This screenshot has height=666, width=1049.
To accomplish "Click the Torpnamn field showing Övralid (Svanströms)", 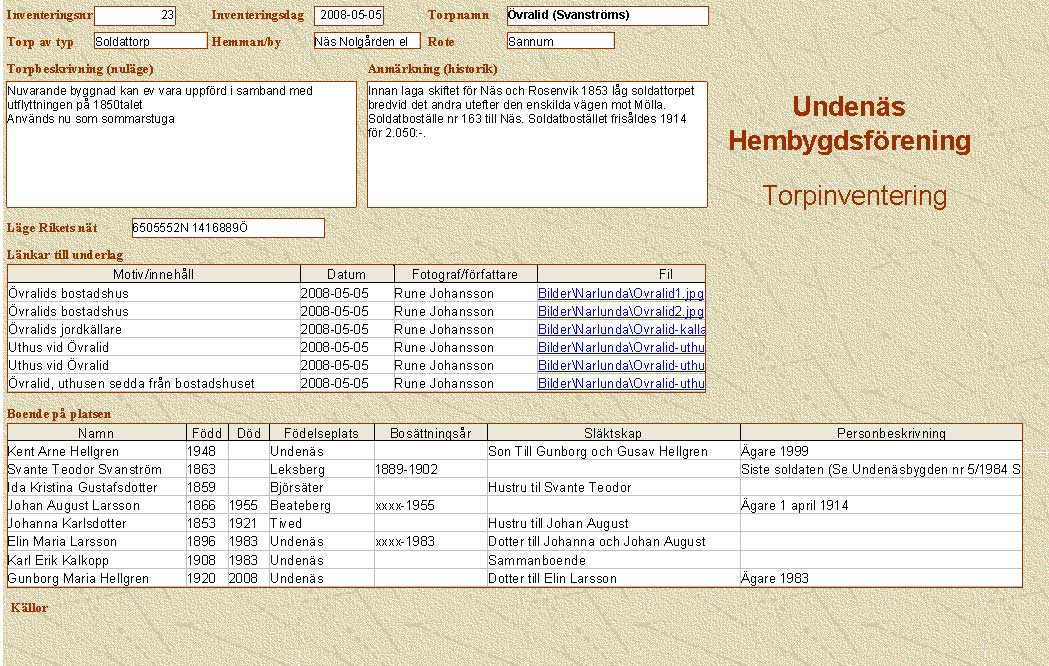I will (606, 16).
